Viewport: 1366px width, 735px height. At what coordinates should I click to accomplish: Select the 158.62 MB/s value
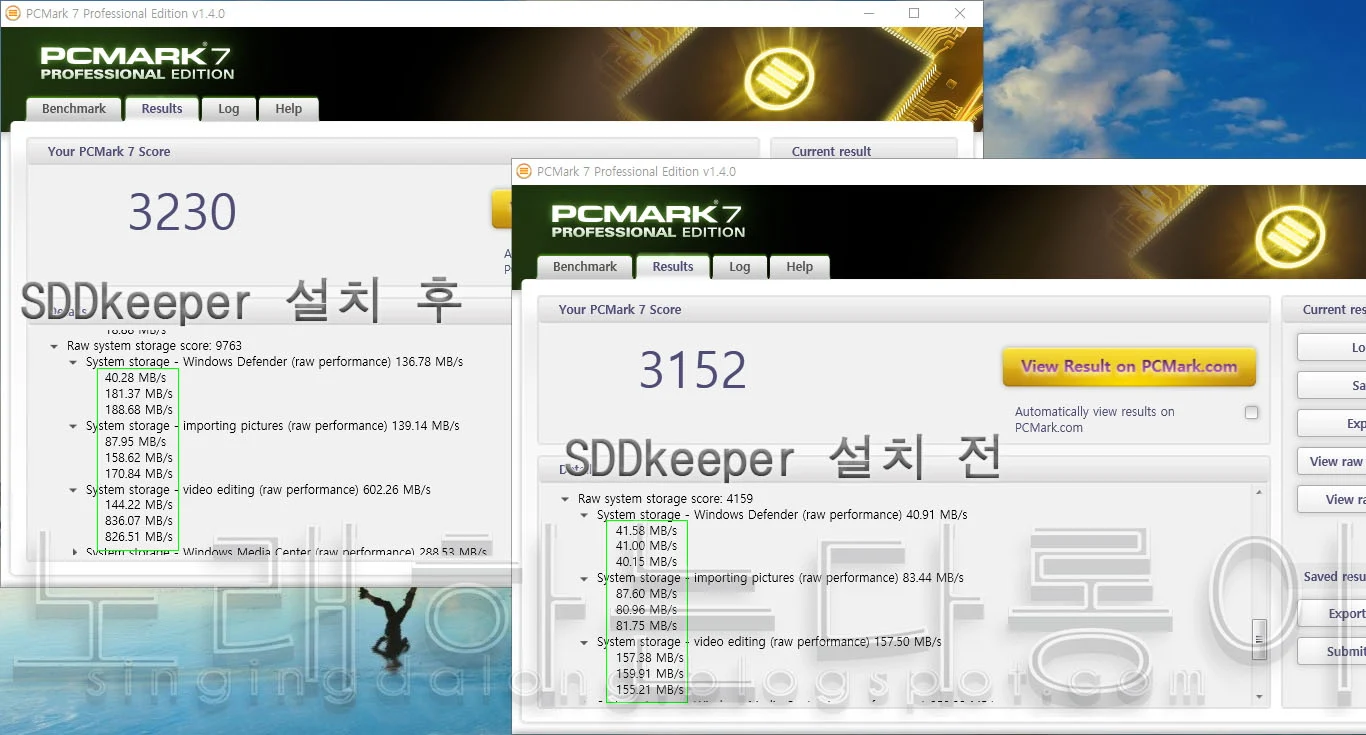[x=139, y=458]
